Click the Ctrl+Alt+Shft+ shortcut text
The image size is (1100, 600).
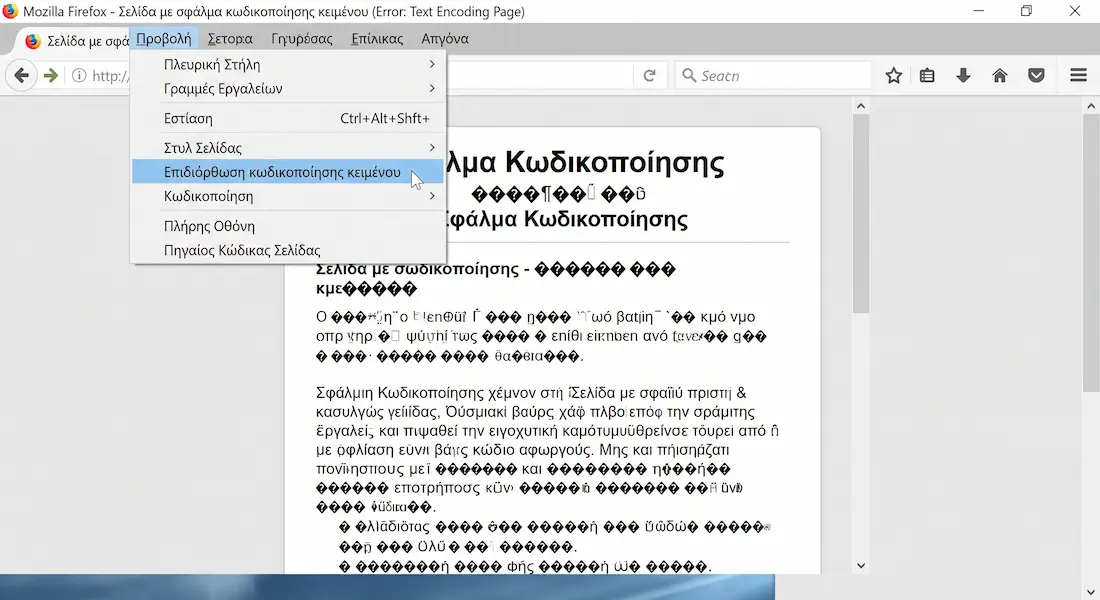pyautogui.click(x=384, y=118)
